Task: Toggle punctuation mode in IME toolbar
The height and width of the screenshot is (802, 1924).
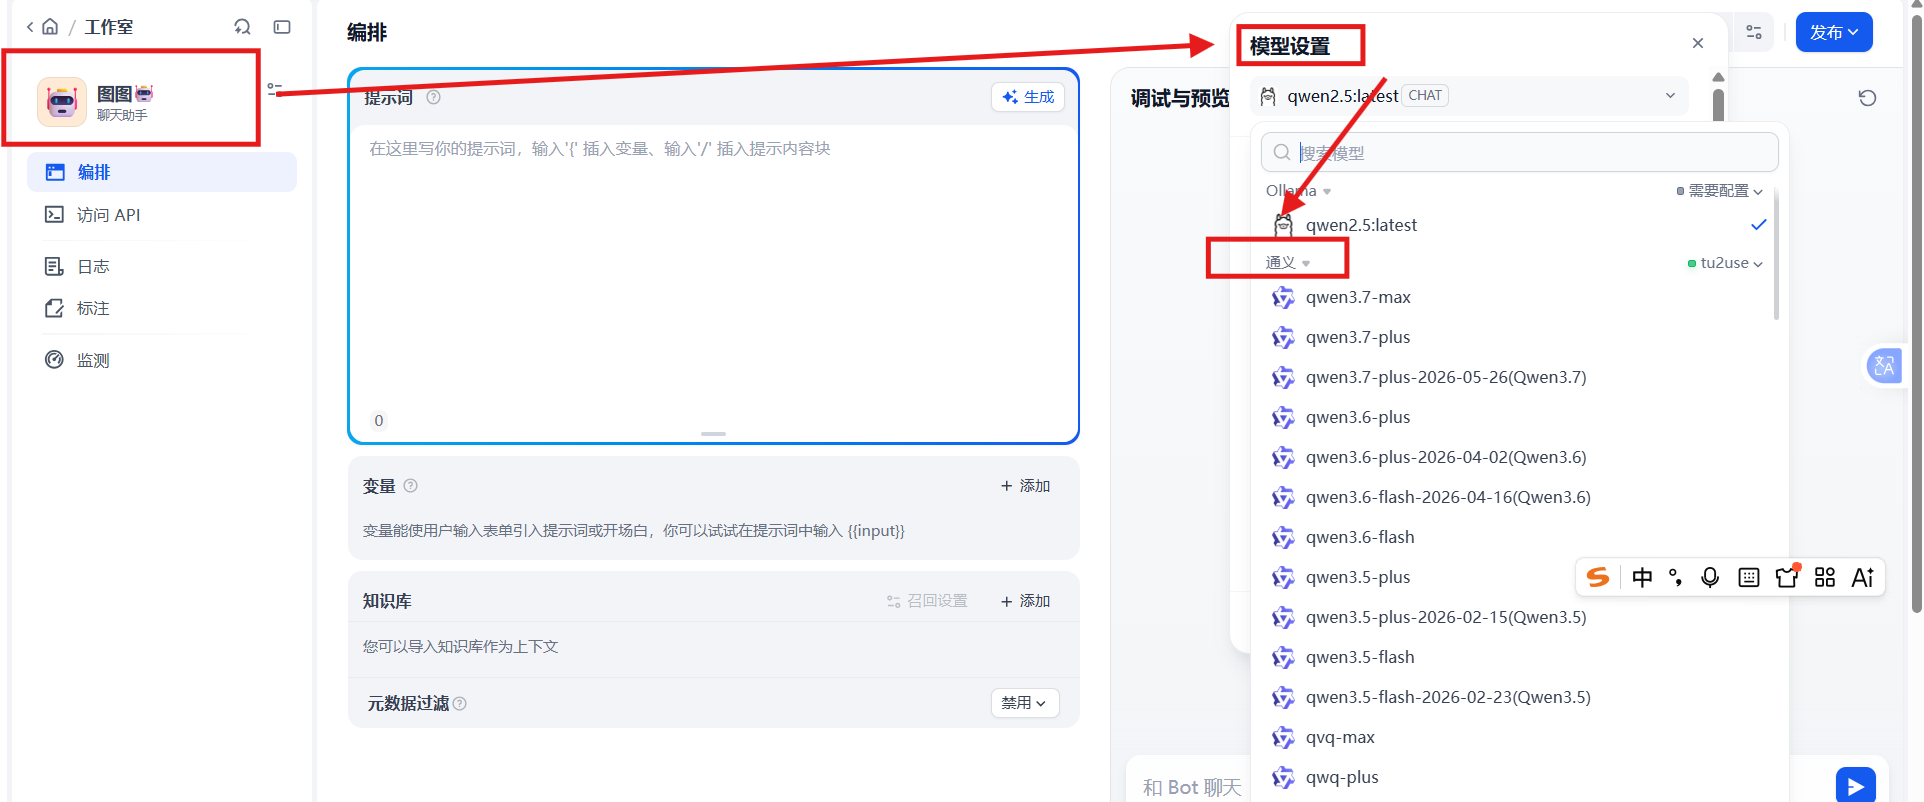Action: 1676,577
